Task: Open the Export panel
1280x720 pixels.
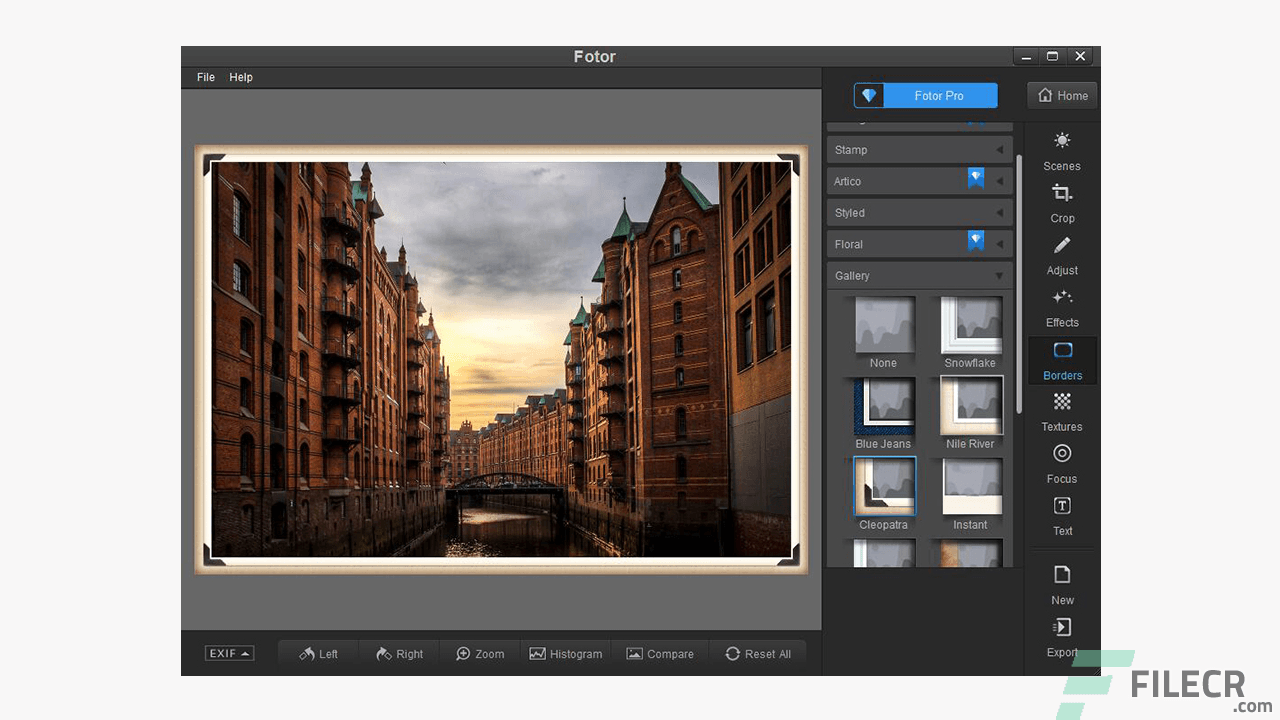Action: click(x=1061, y=638)
